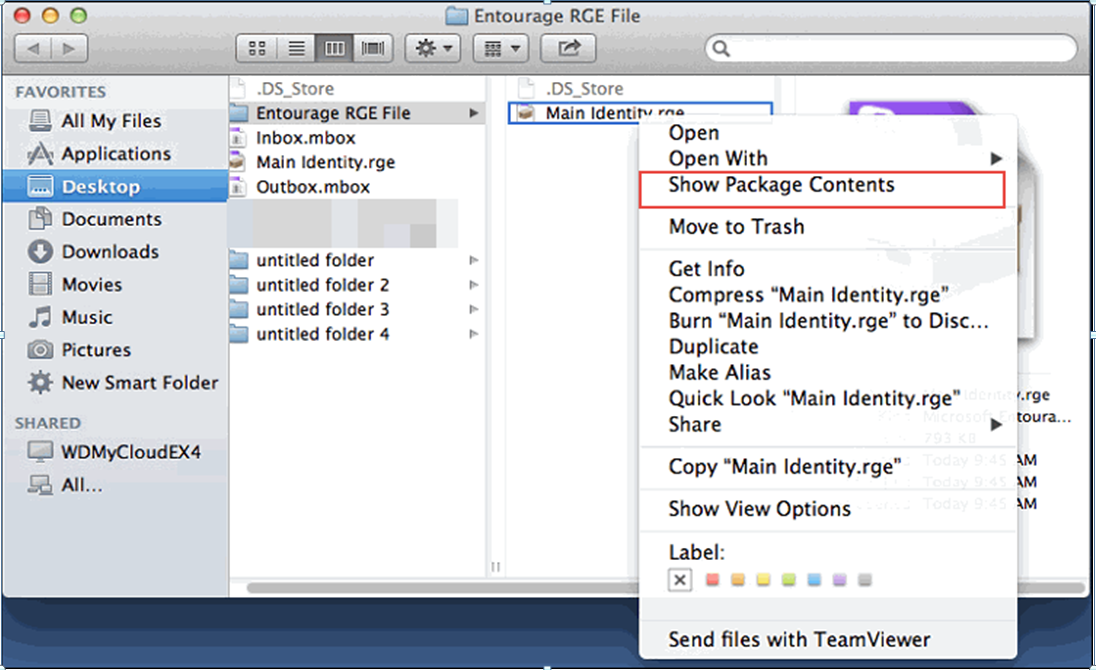Switch to icon view
The height and width of the screenshot is (670, 1096).
(x=257, y=48)
